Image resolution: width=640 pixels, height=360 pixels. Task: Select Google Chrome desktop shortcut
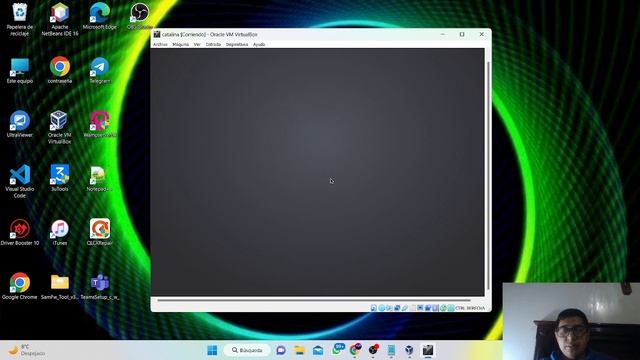[19, 286]
